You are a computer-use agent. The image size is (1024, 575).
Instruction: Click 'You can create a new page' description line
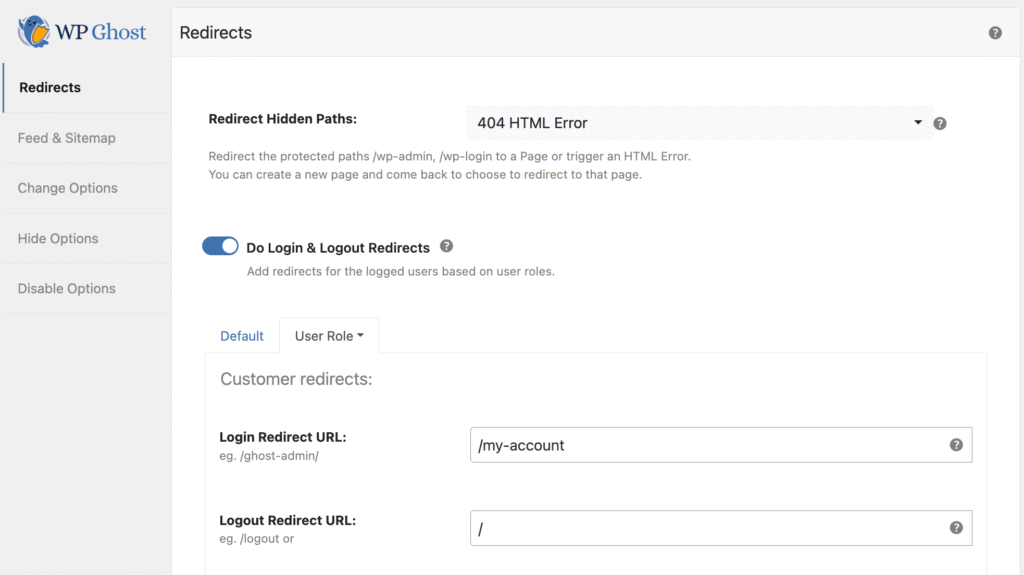pyautogui.click(x=425, y=174)
